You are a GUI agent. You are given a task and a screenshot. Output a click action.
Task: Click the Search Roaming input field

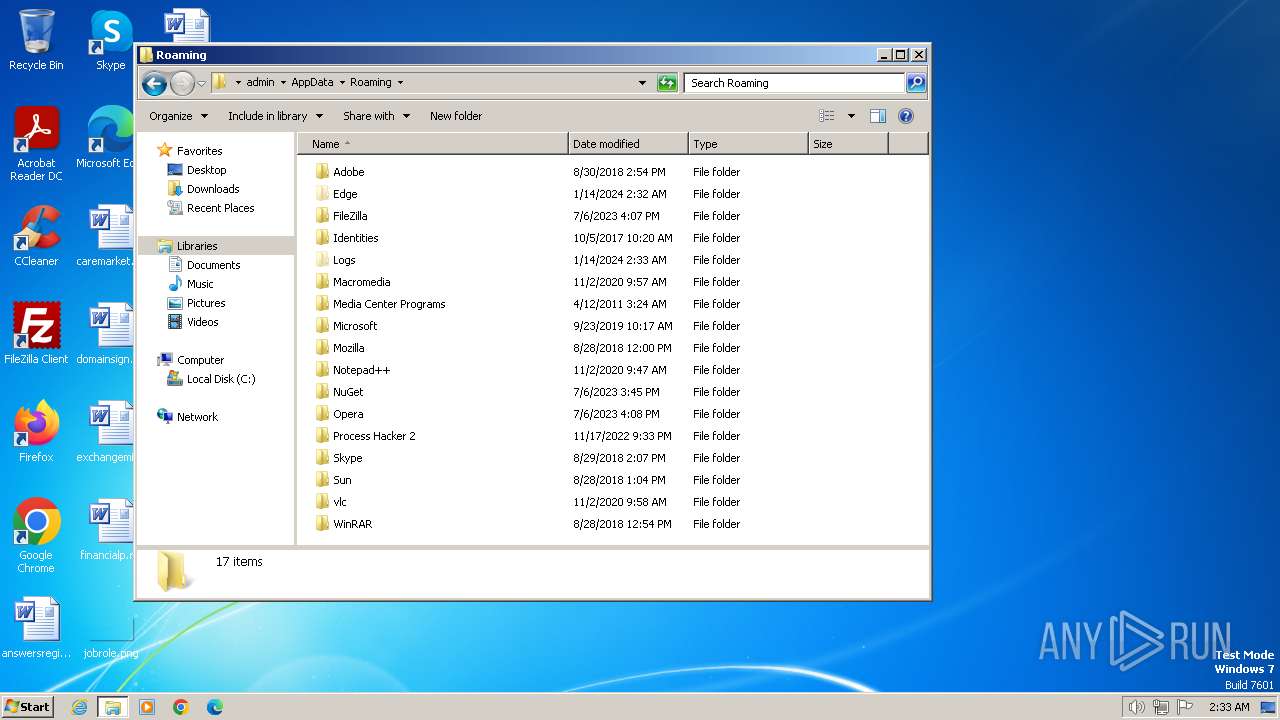[795, 83]
